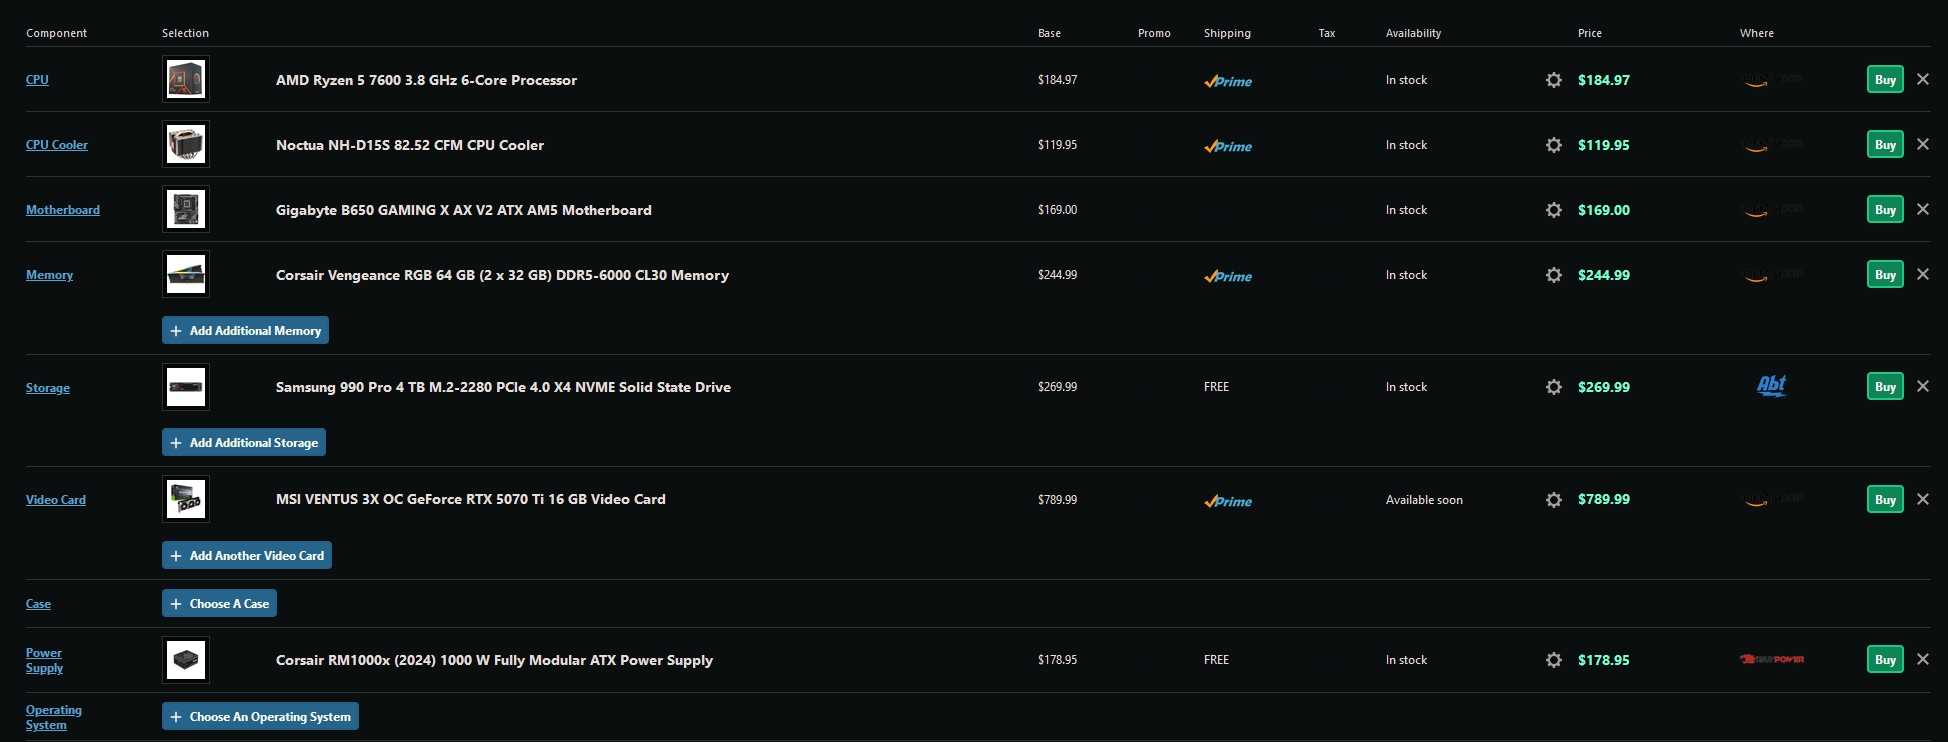Open the Storage component link
Screen dimensions: 1948x742
(48, 387)
